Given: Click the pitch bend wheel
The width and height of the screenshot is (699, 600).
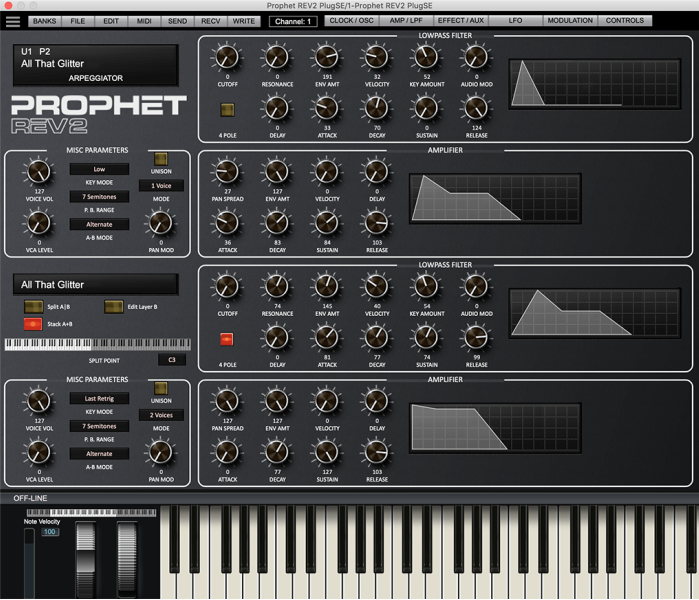Looking at the screenshot, I should (86, 559).
